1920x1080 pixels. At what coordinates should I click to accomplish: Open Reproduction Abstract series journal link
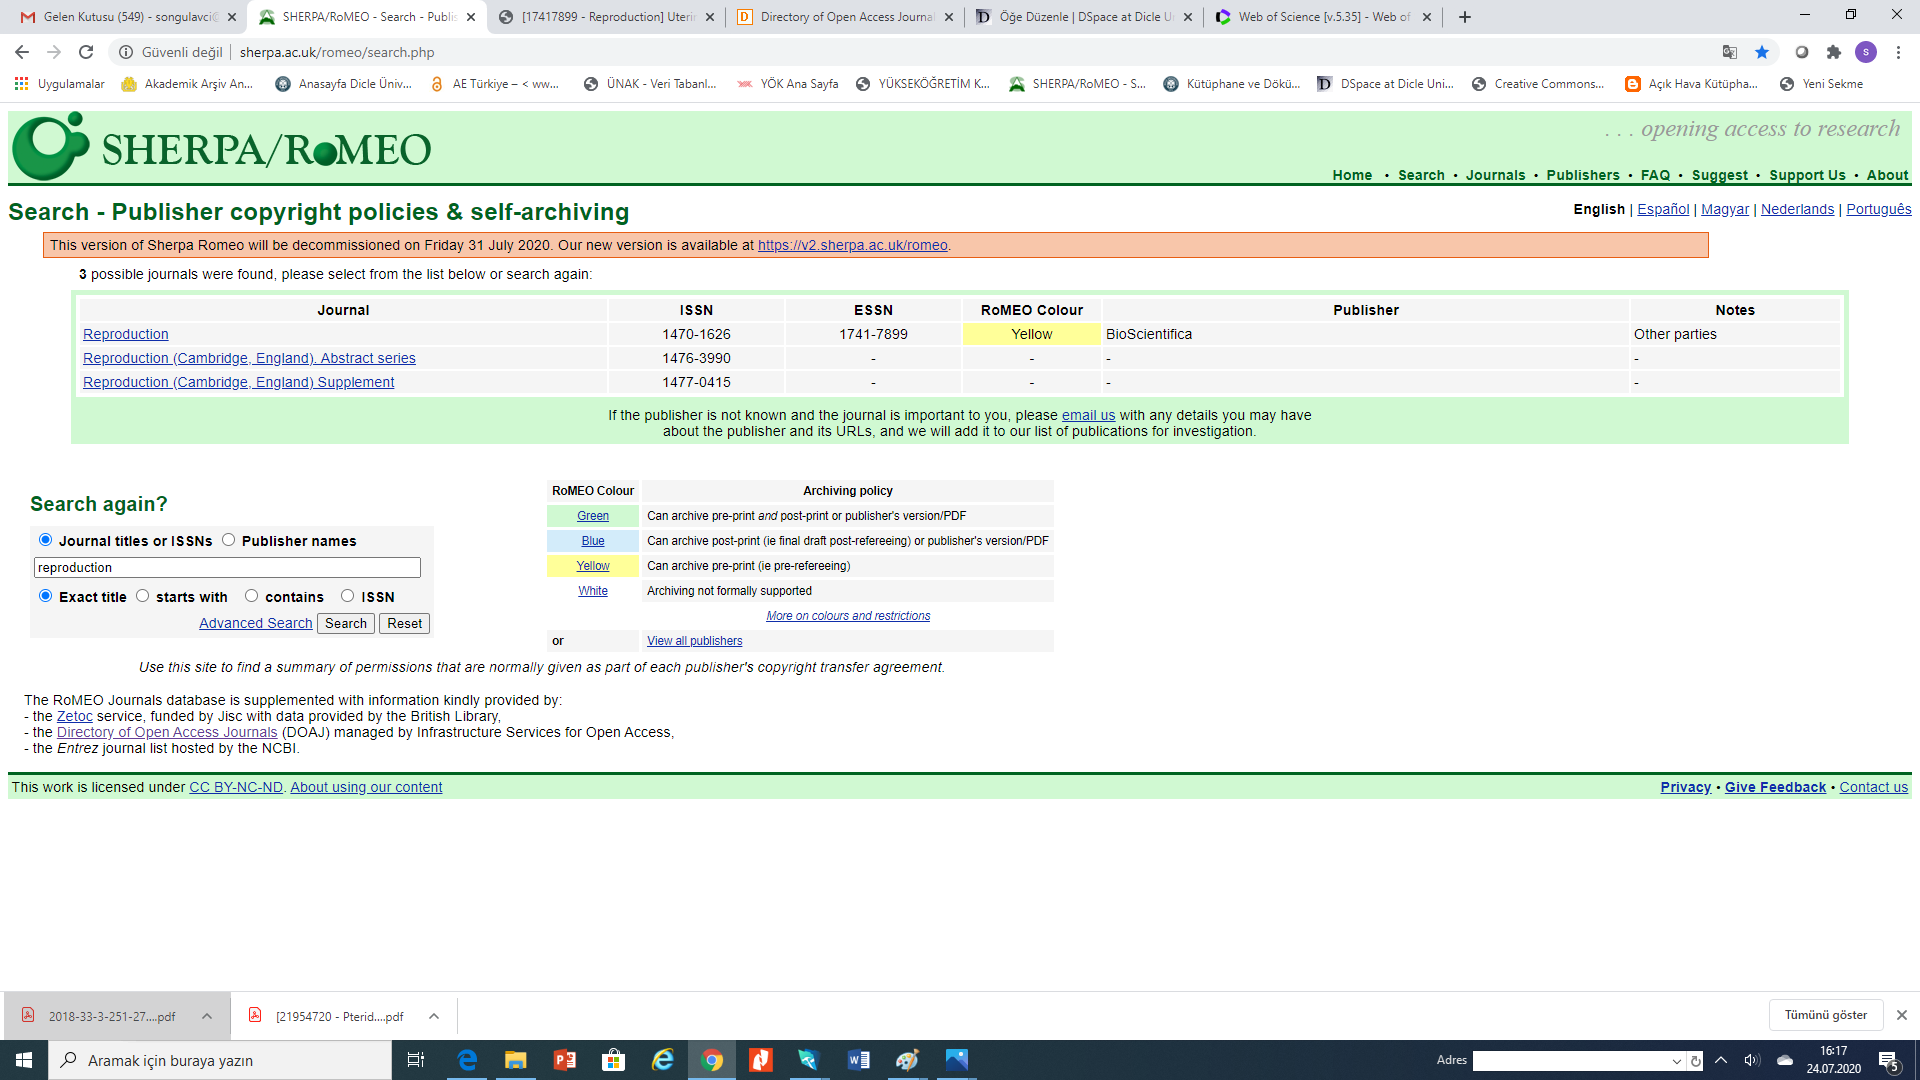click(x=249, y=358)
